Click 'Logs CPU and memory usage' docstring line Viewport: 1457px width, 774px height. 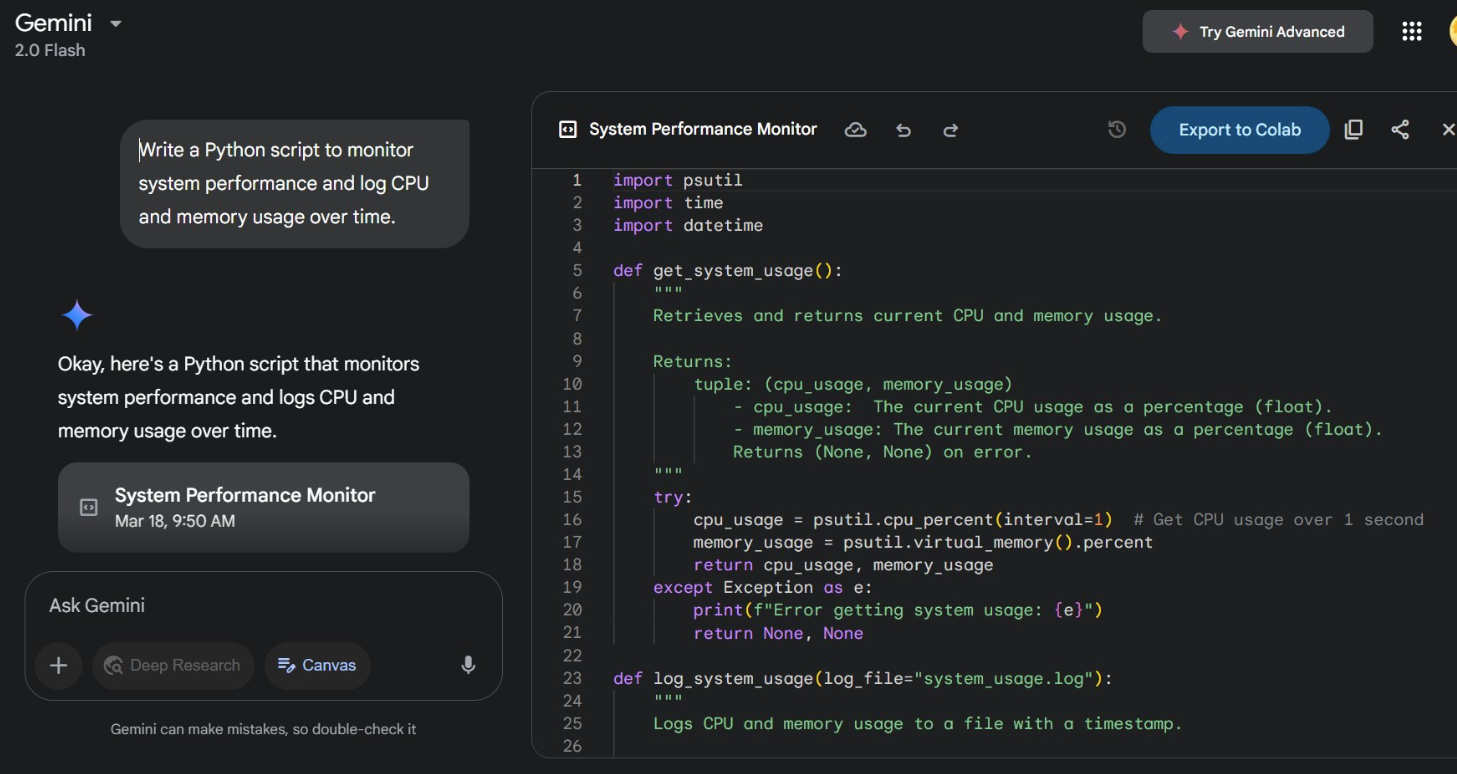pyautogui.click(x=918, y=724)
